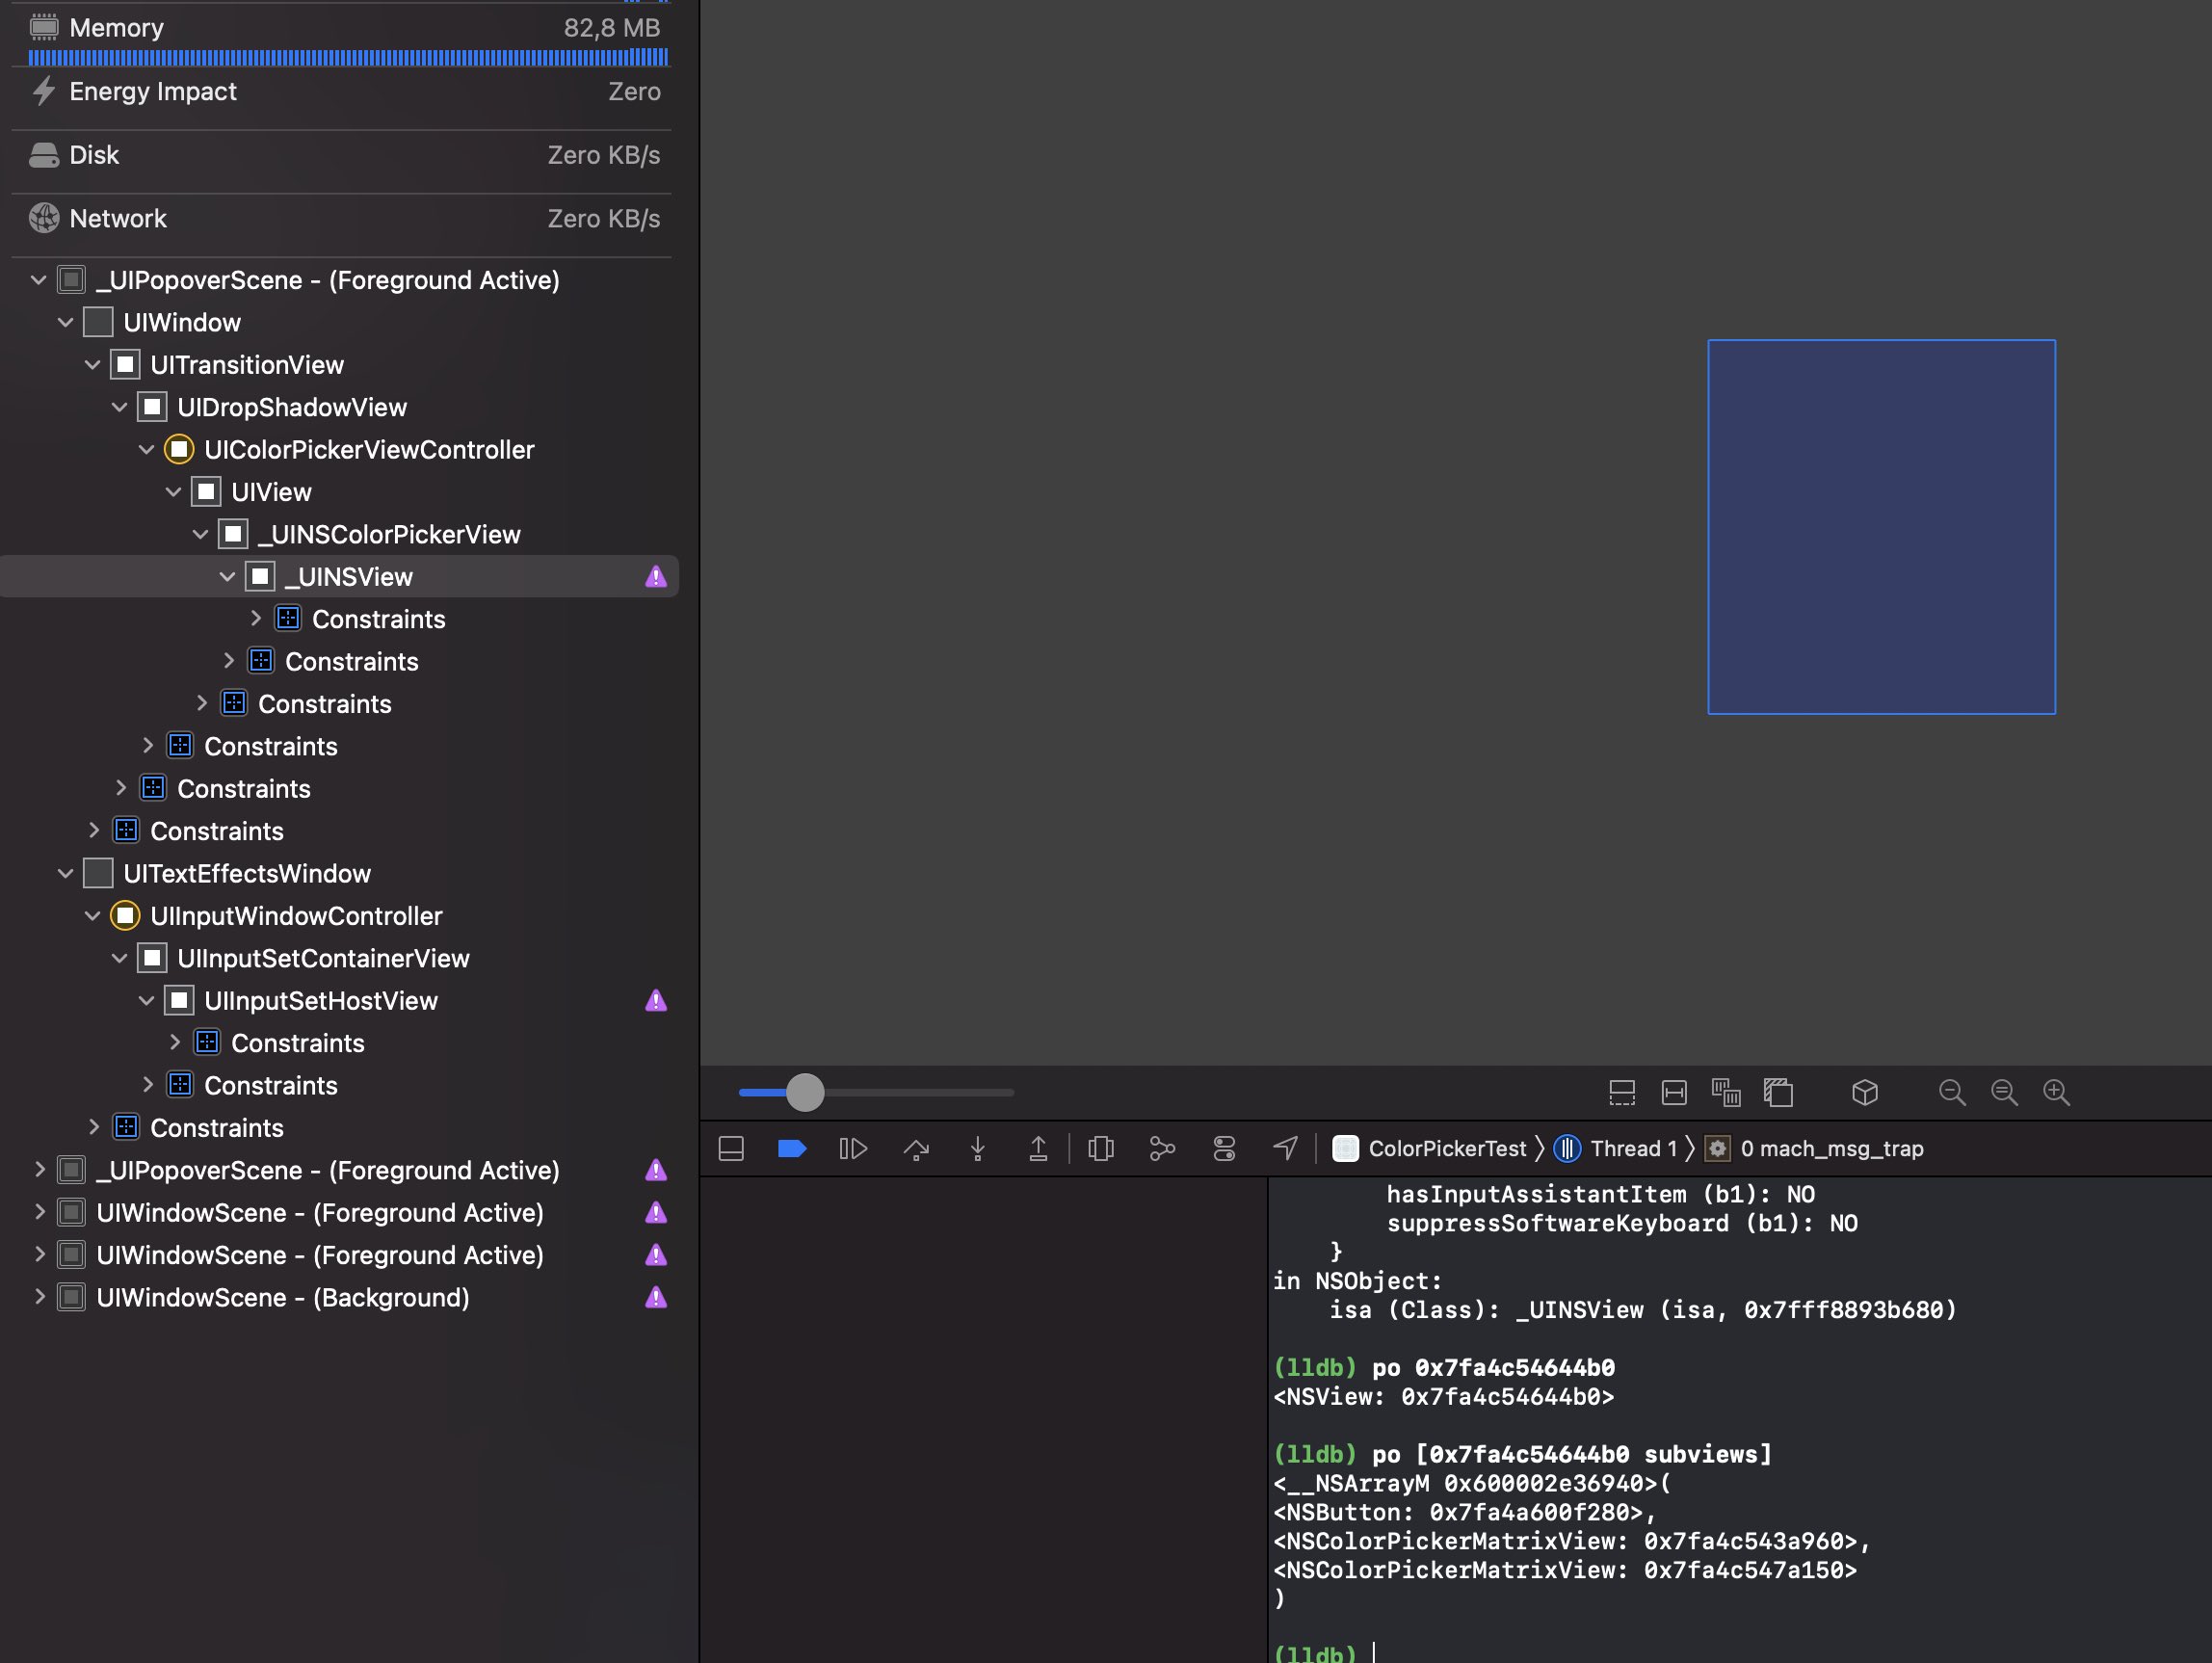This screenshot has width=2212, height=1663.
Task: Click the Memory usage bar graph
Action: [348, 58]
